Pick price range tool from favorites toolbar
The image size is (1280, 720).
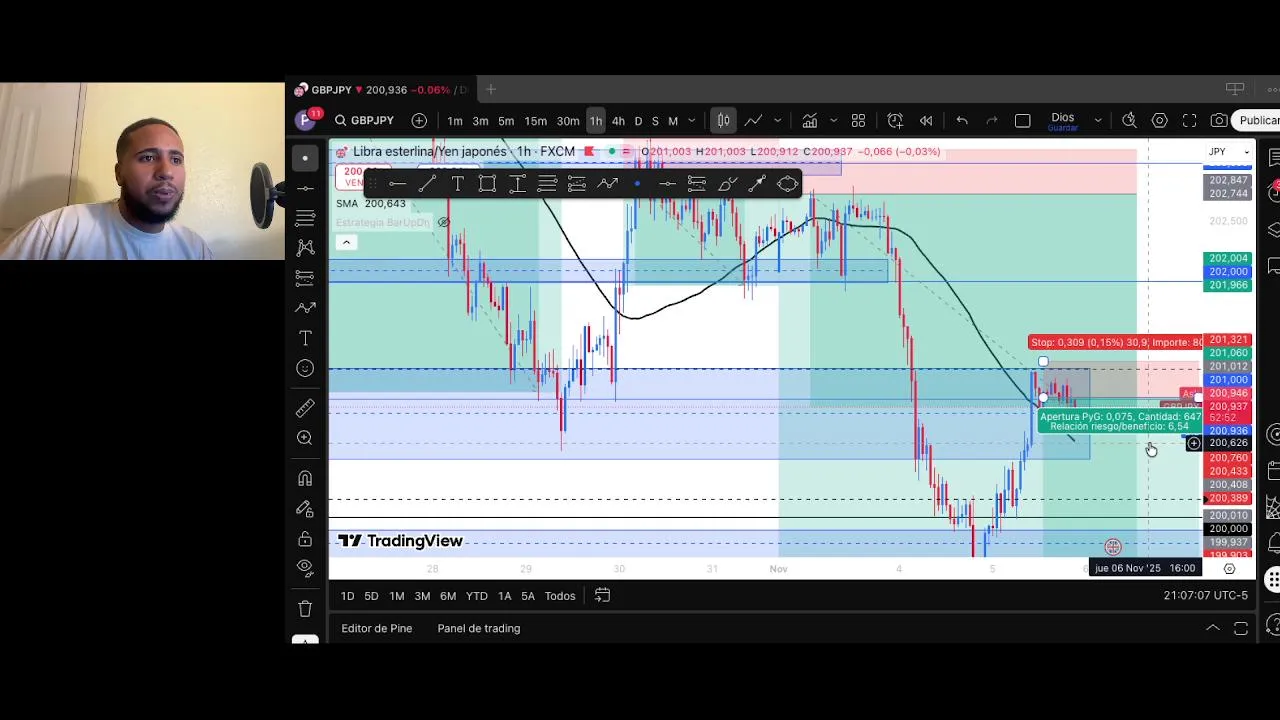pos(517,183)
